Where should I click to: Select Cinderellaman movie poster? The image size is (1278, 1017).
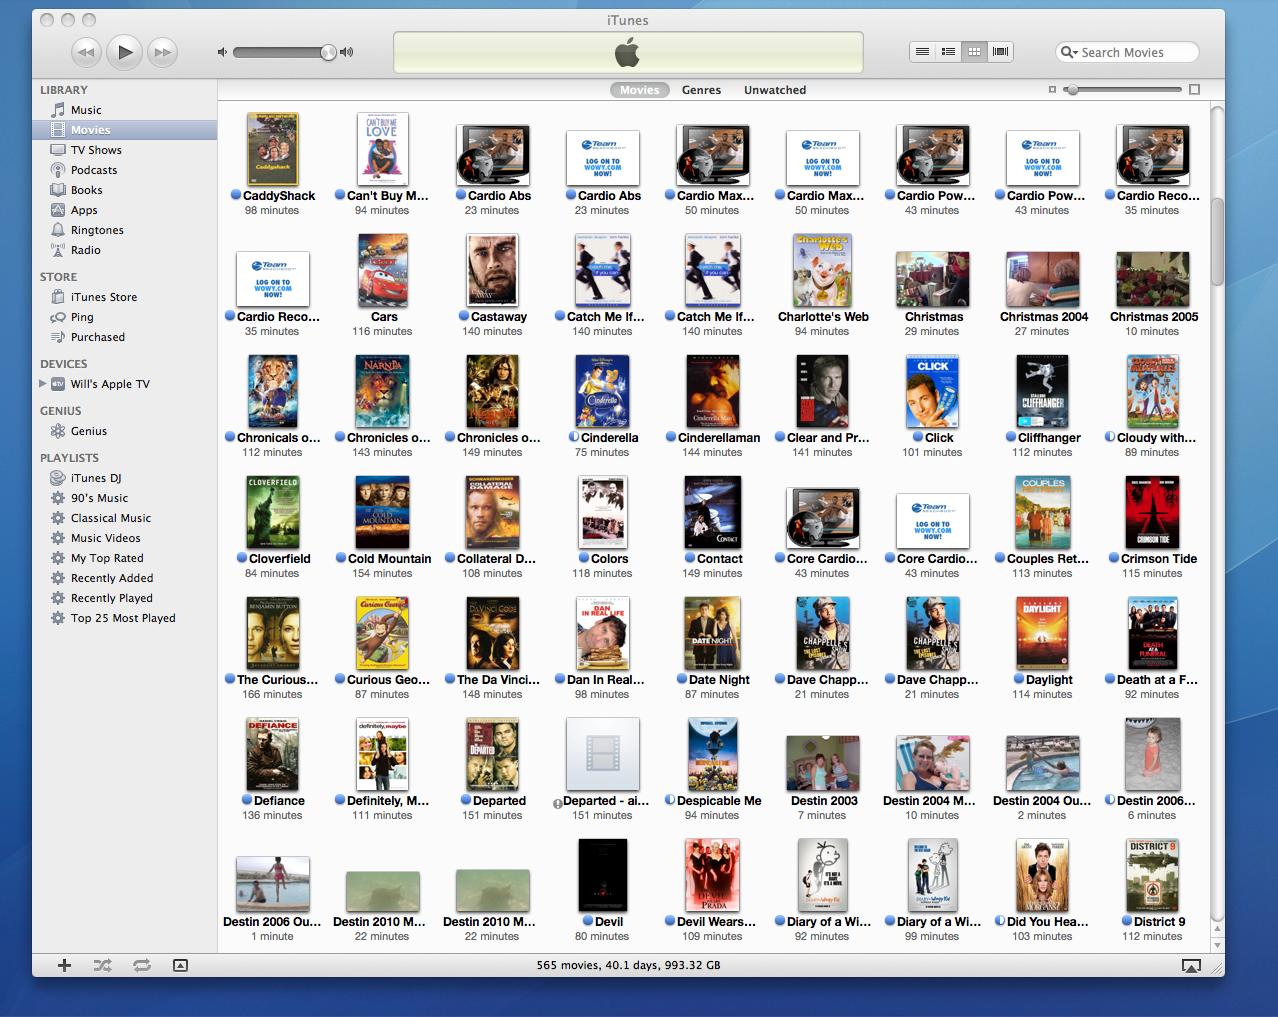click(x=713, y=391)
